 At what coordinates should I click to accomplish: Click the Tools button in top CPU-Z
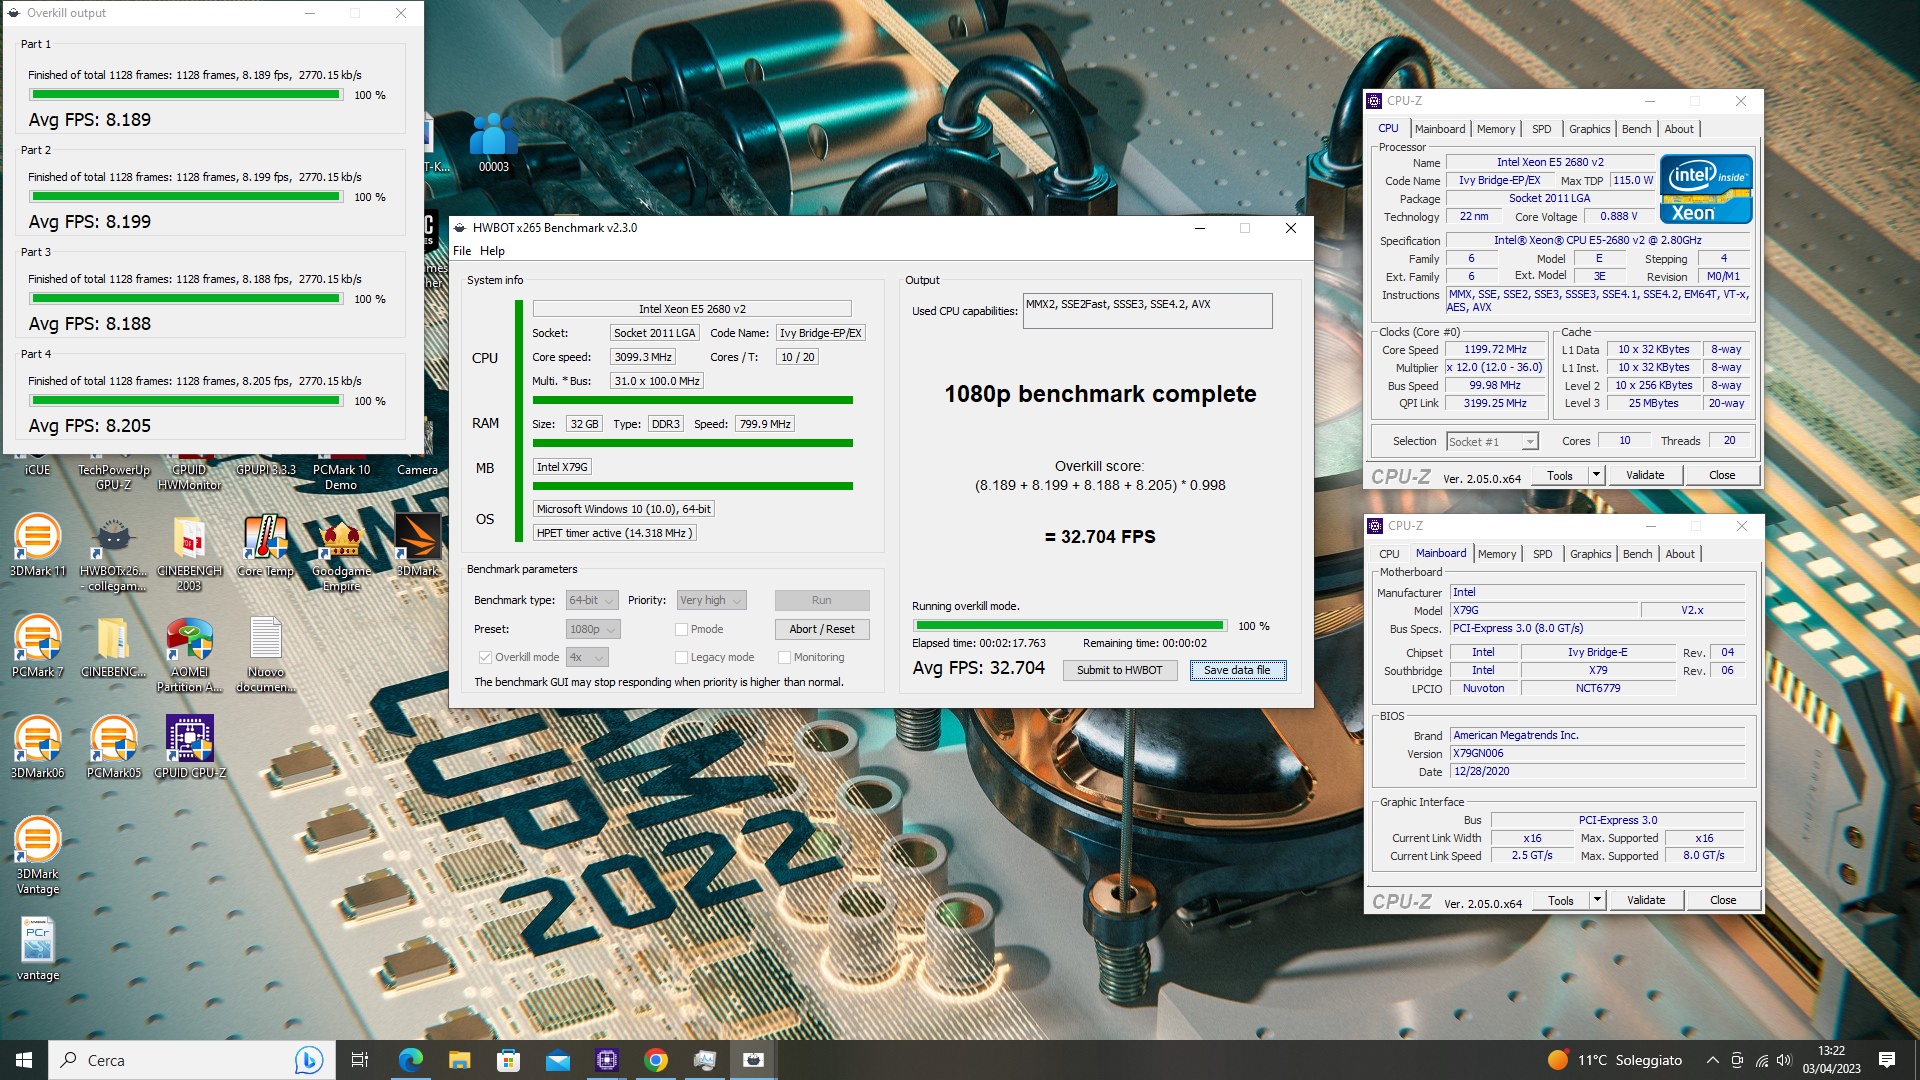tap(1560, 475)
